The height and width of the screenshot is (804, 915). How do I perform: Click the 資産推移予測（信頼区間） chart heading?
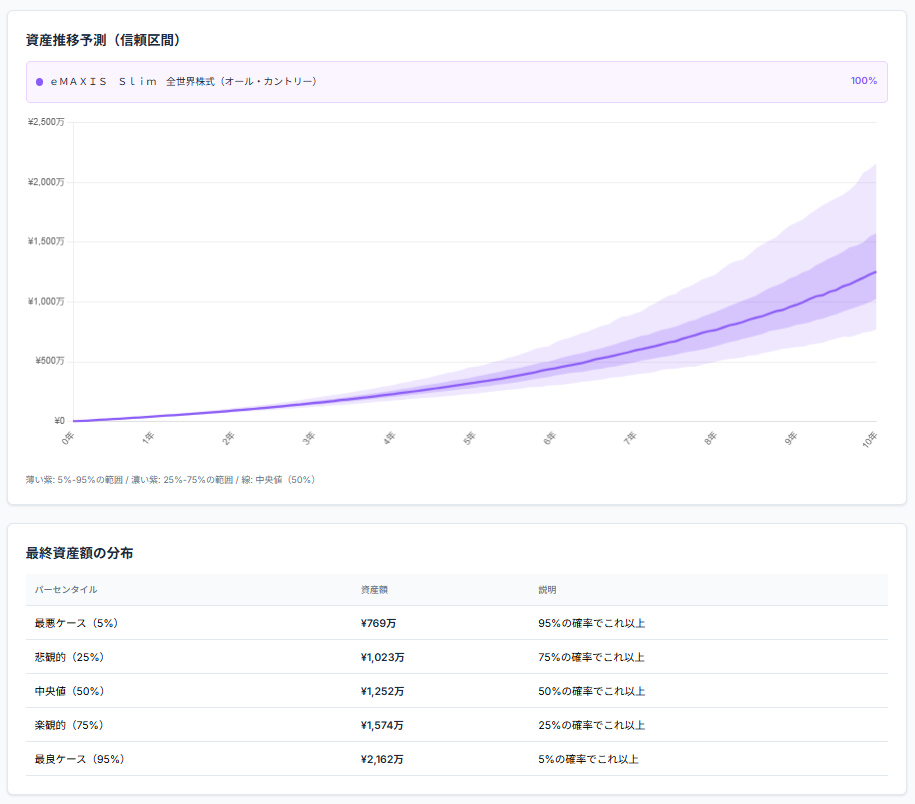coord(103,40)
